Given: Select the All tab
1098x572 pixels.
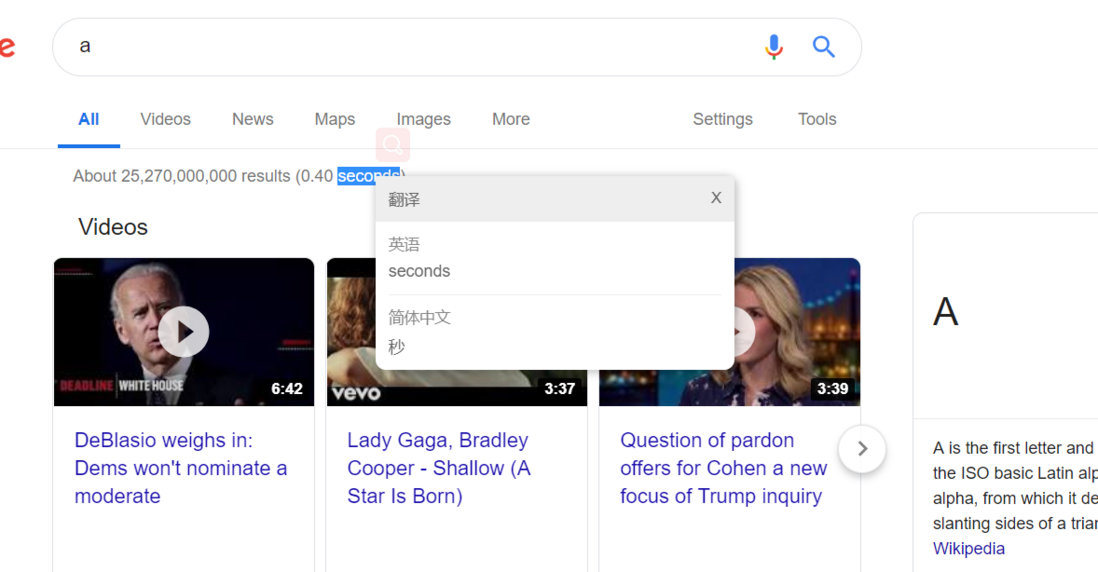Looking at the screenshot, I should pos(88,119).
